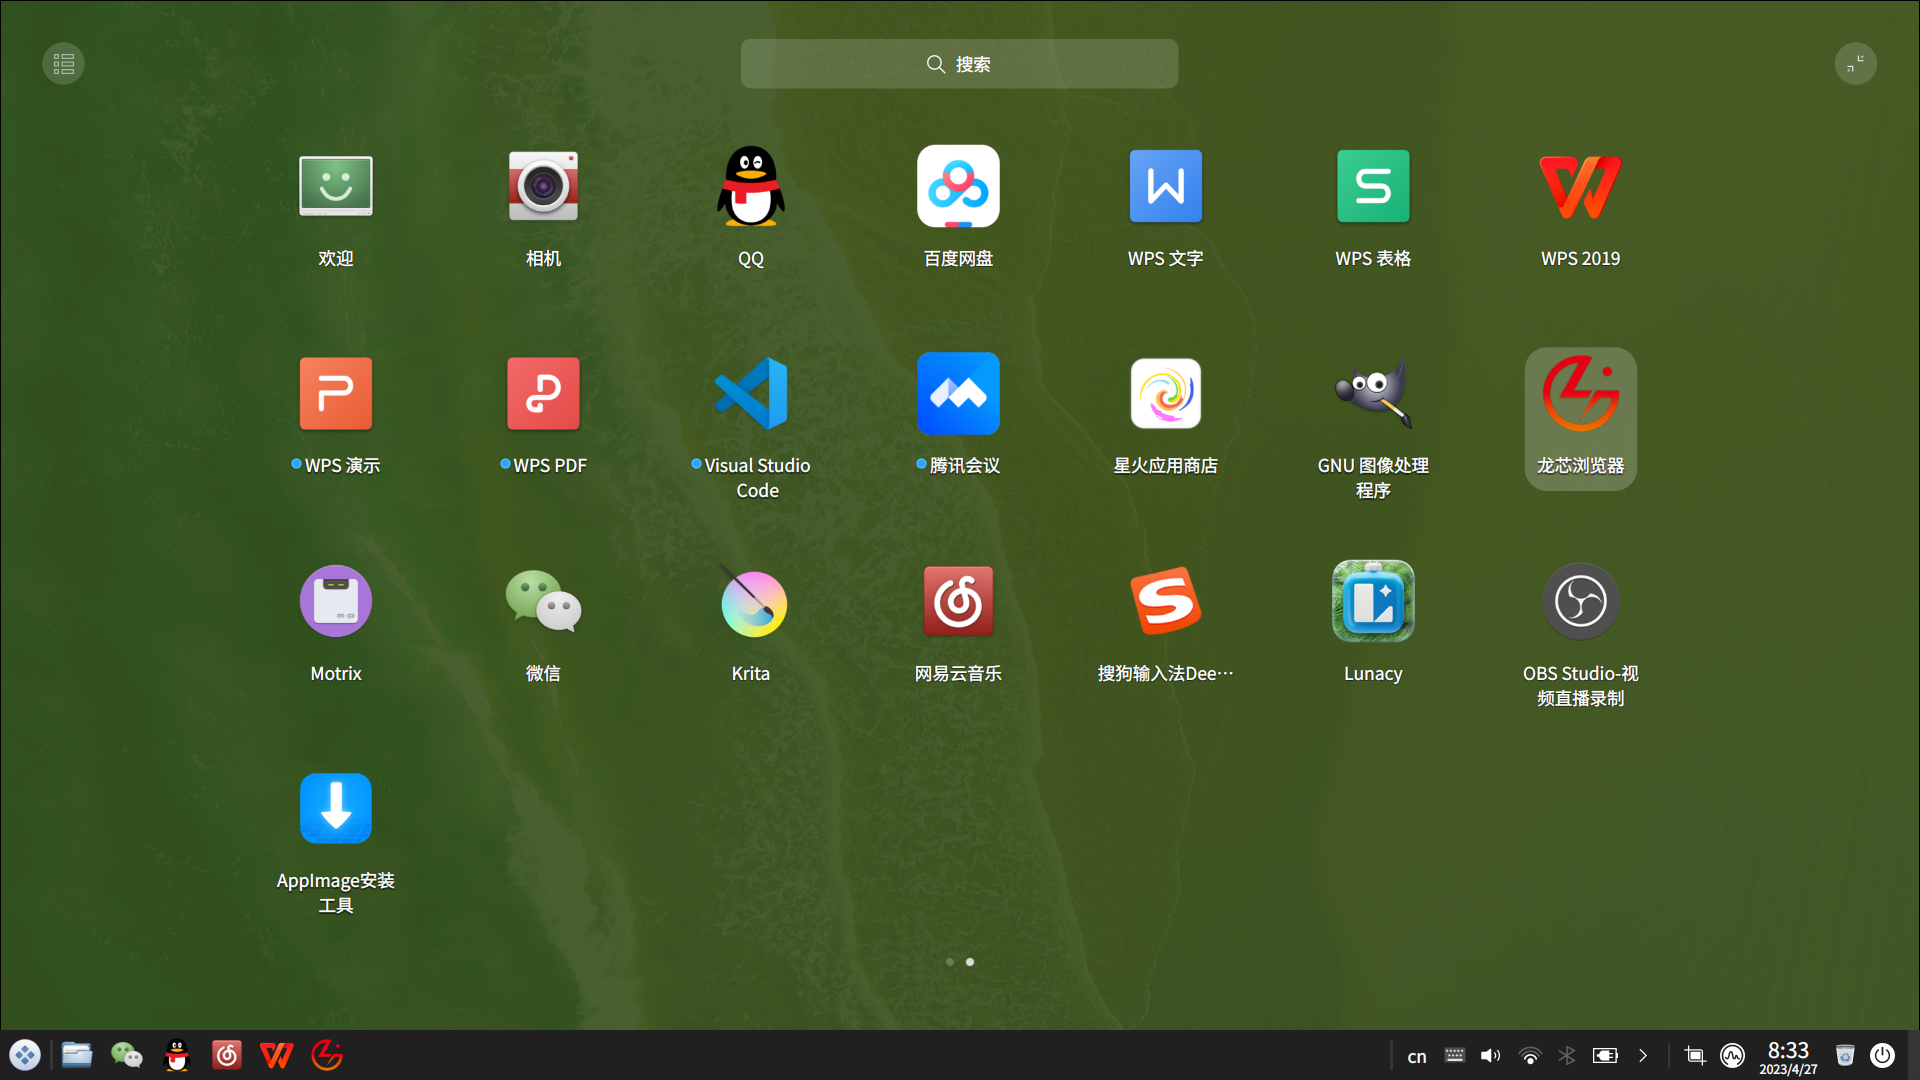Toggle Wi-Fi via the tray network icon
The image size is (1920, 1080).
[1528, 1055]
